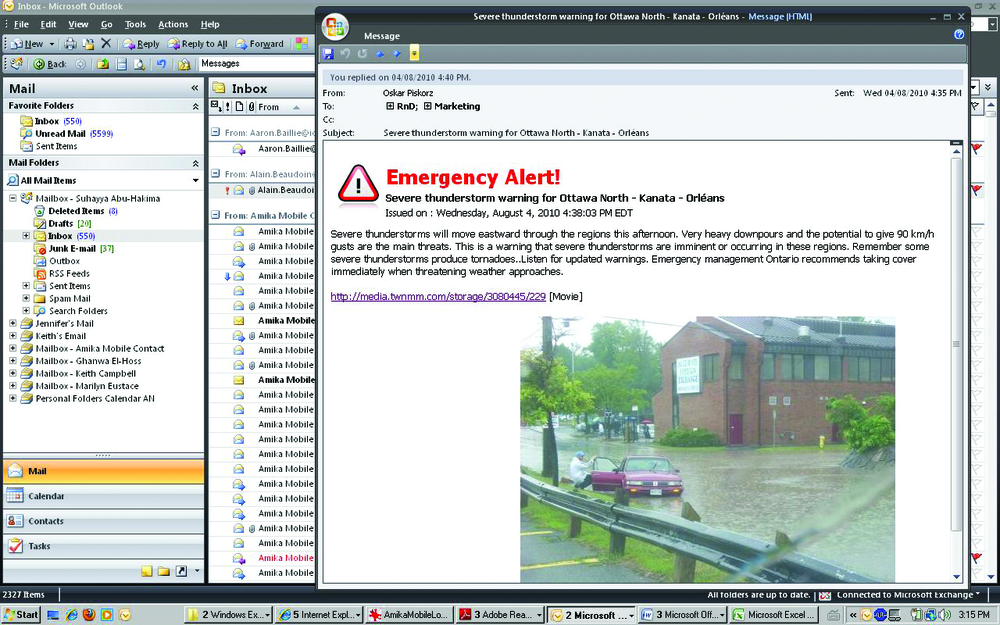
Task: Expand the Jennifer's Mail folder
Action: pyautogui.click(x=13, y=323)
